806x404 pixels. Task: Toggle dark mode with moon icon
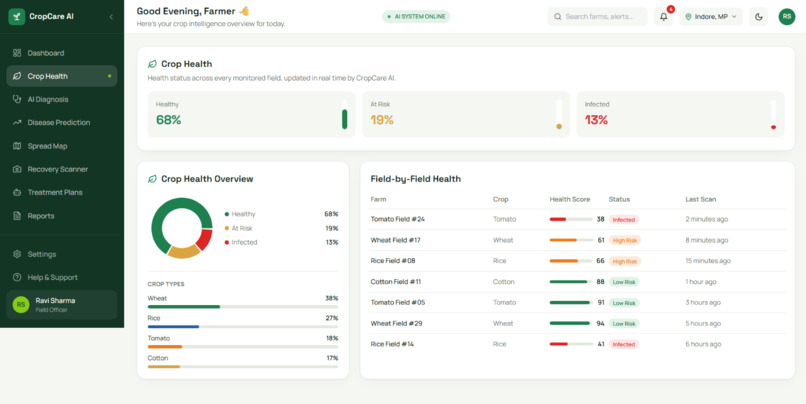coord(759,16)
